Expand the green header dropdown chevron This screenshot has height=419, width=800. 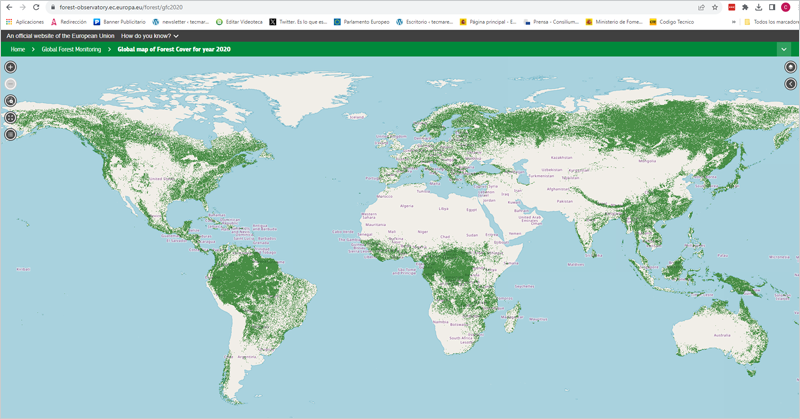[x=784, y=49]
